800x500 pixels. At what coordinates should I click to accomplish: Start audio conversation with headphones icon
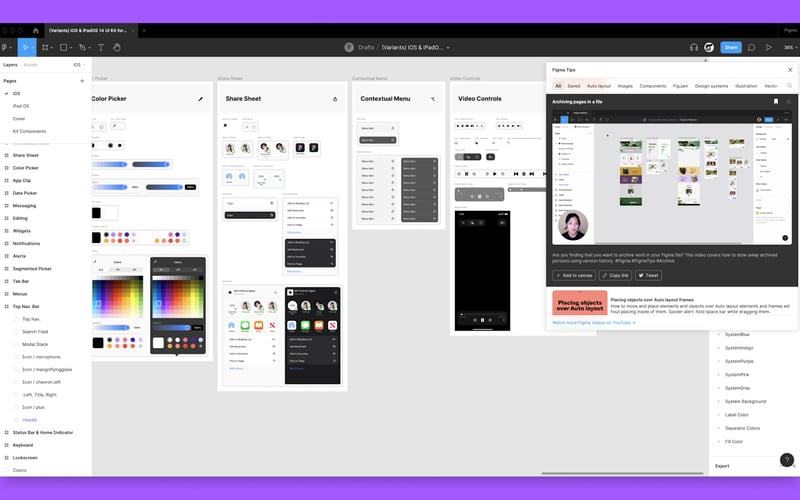[693, 47]
